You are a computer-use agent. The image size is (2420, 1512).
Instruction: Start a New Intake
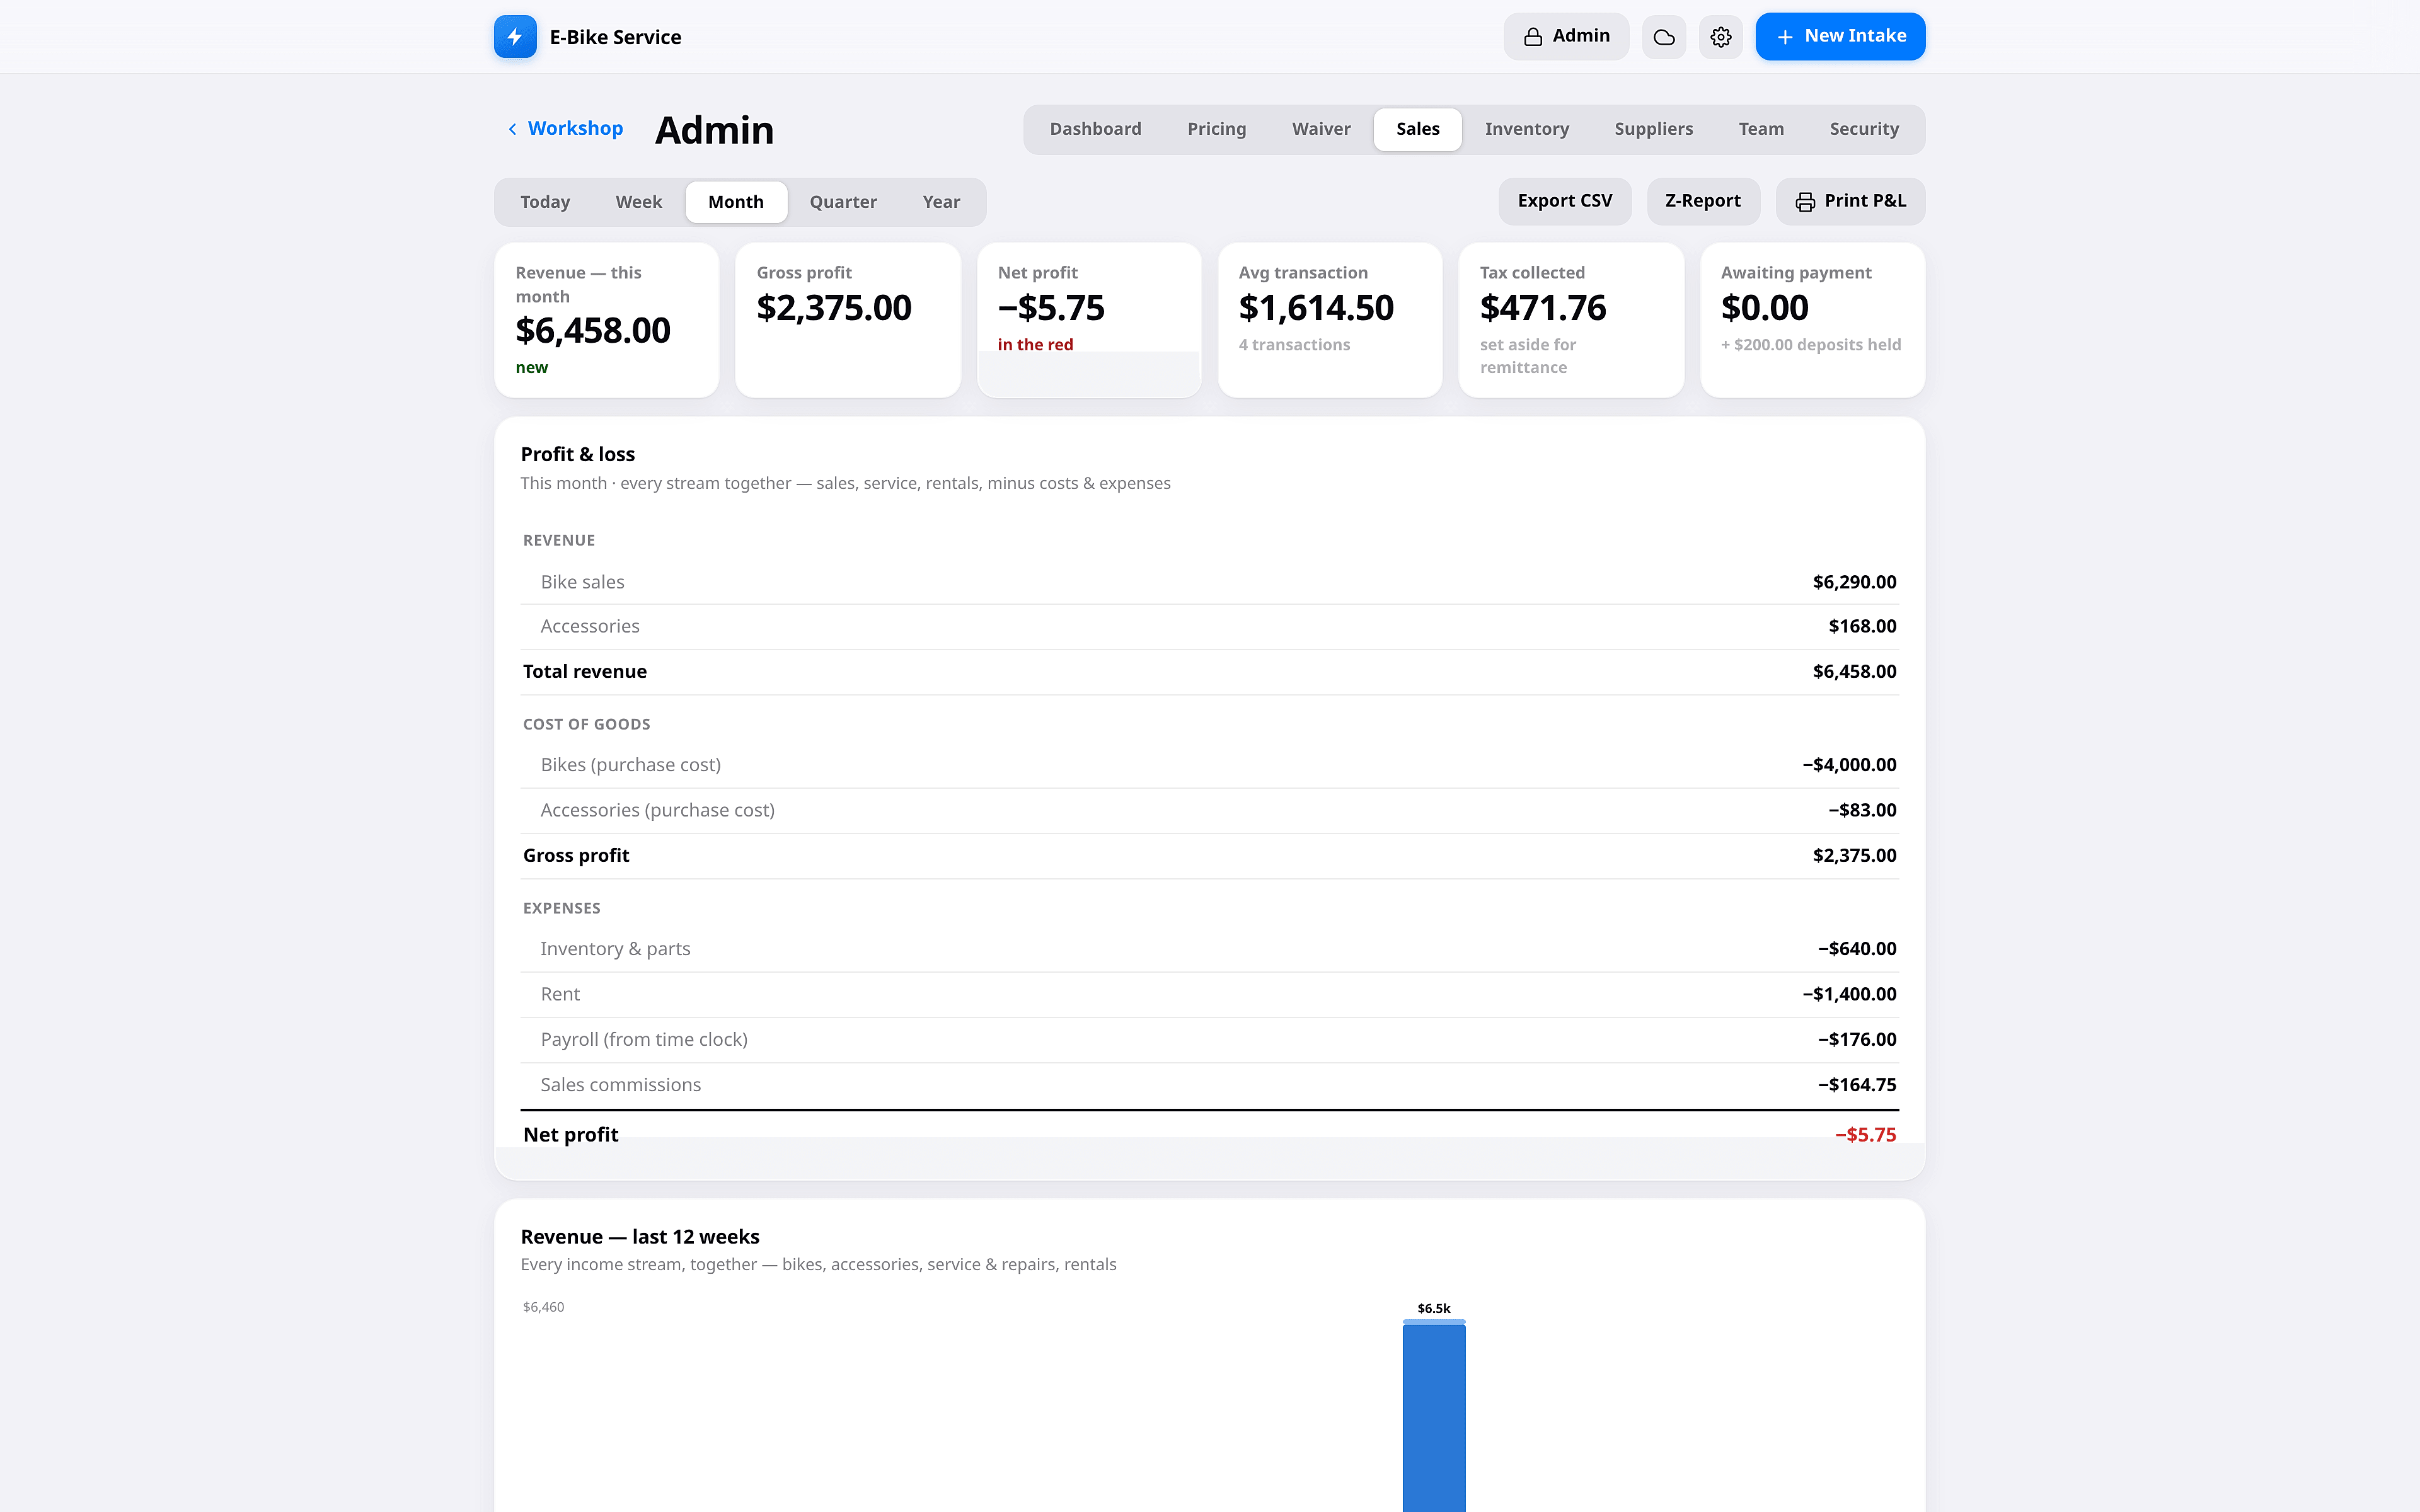coord(1840,37)
